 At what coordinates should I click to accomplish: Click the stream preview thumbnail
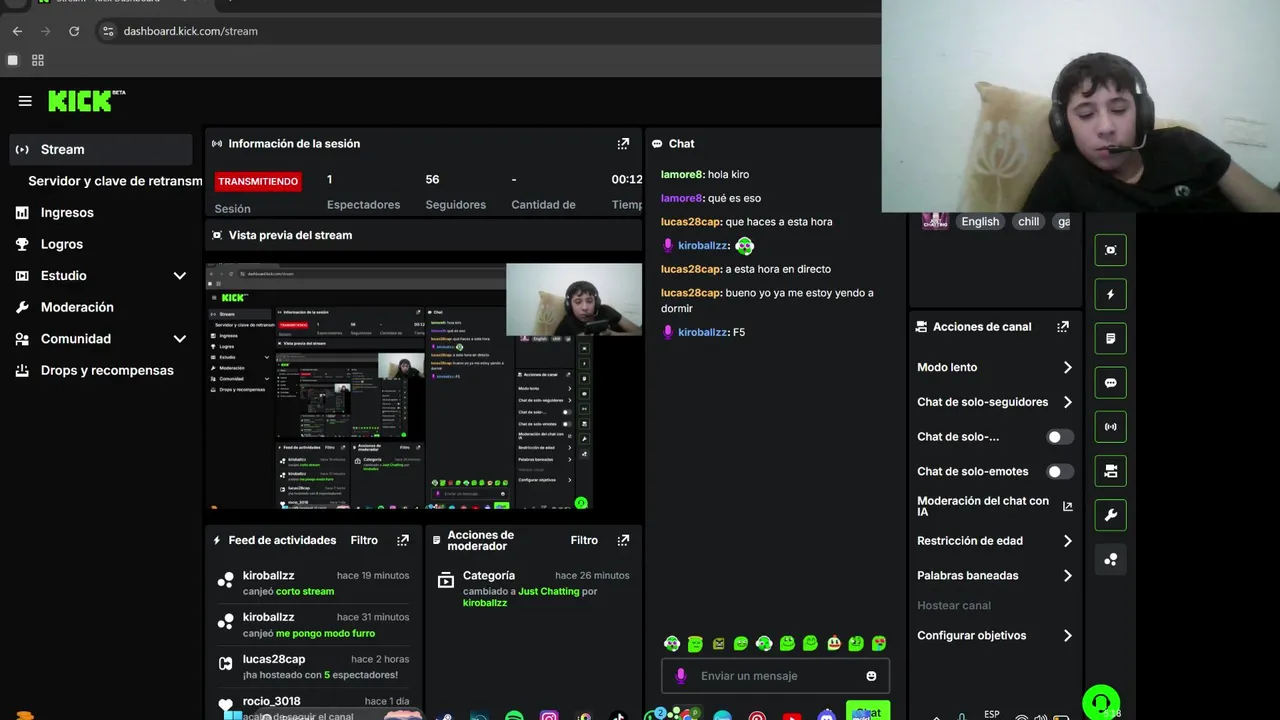424,386
